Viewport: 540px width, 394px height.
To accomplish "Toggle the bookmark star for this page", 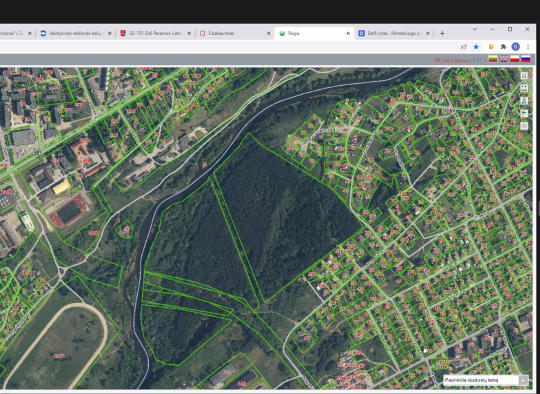I will [476, 46].
